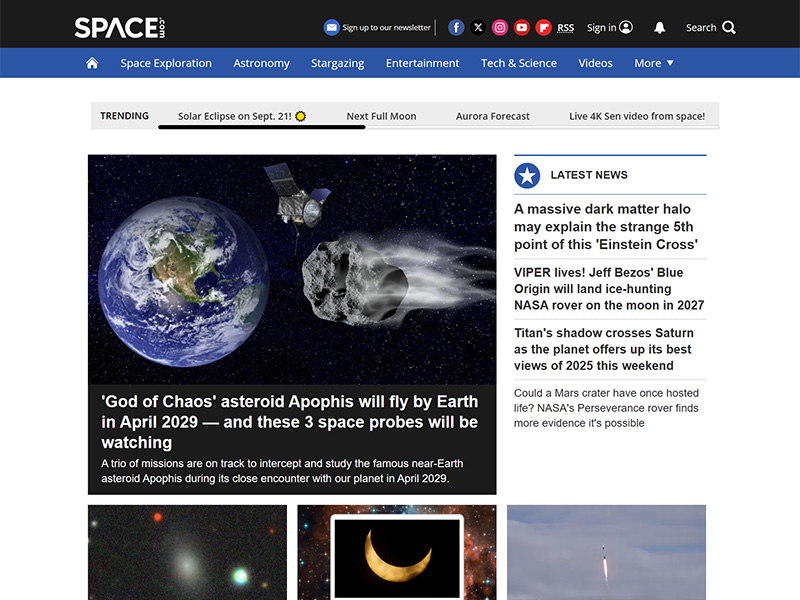
Task: Open the RSS feed link
Action: [565, 27]
